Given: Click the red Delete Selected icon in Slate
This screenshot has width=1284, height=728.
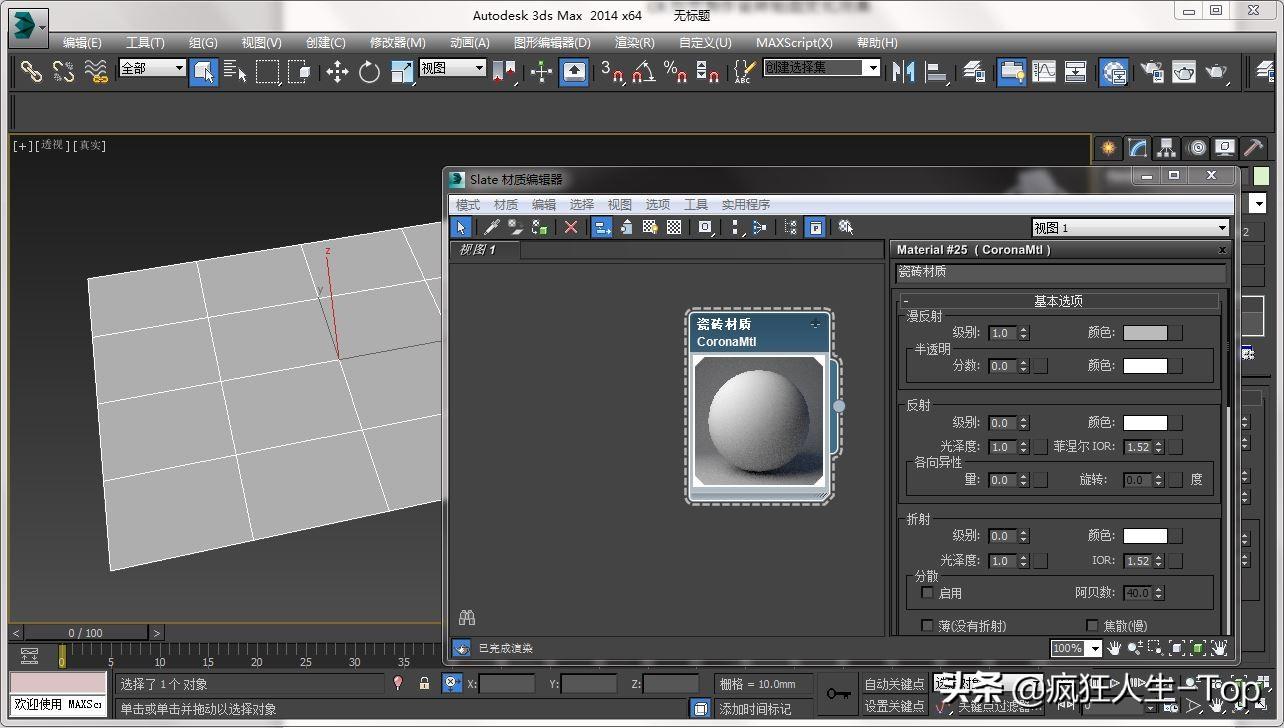Looking at the screenshot, I should point(571,228).
